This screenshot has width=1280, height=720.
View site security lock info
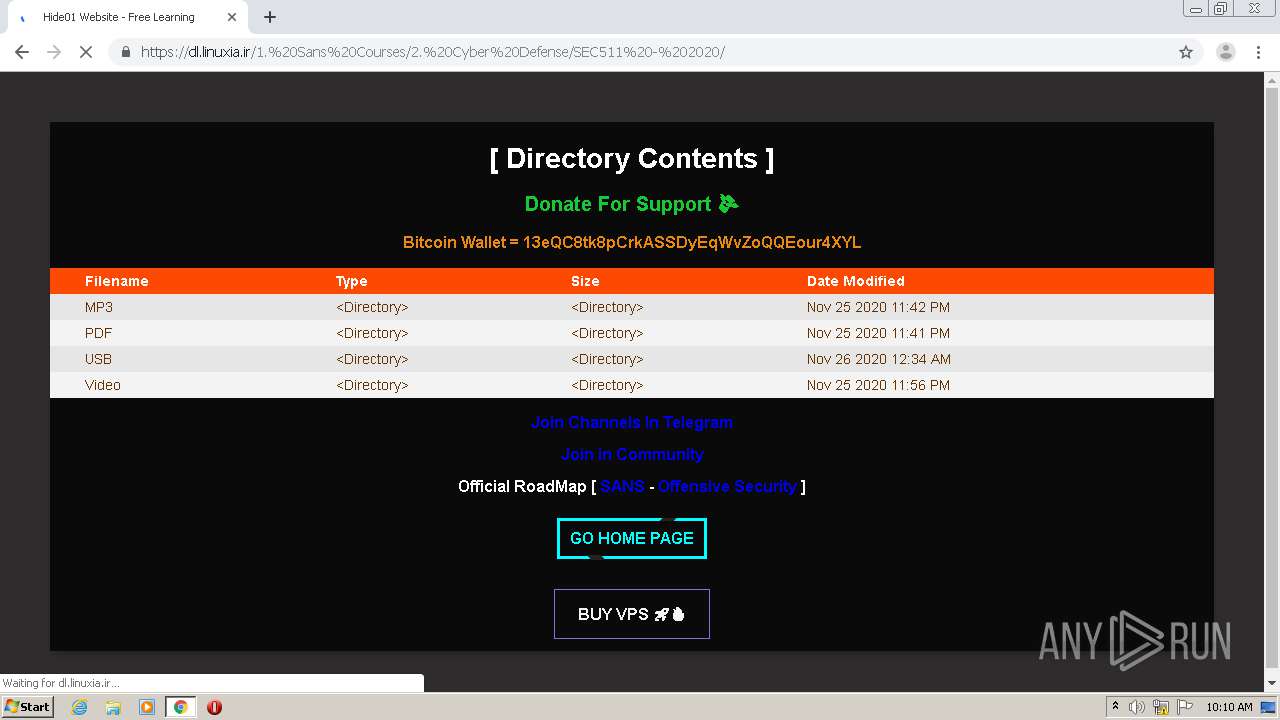point(126,52)
